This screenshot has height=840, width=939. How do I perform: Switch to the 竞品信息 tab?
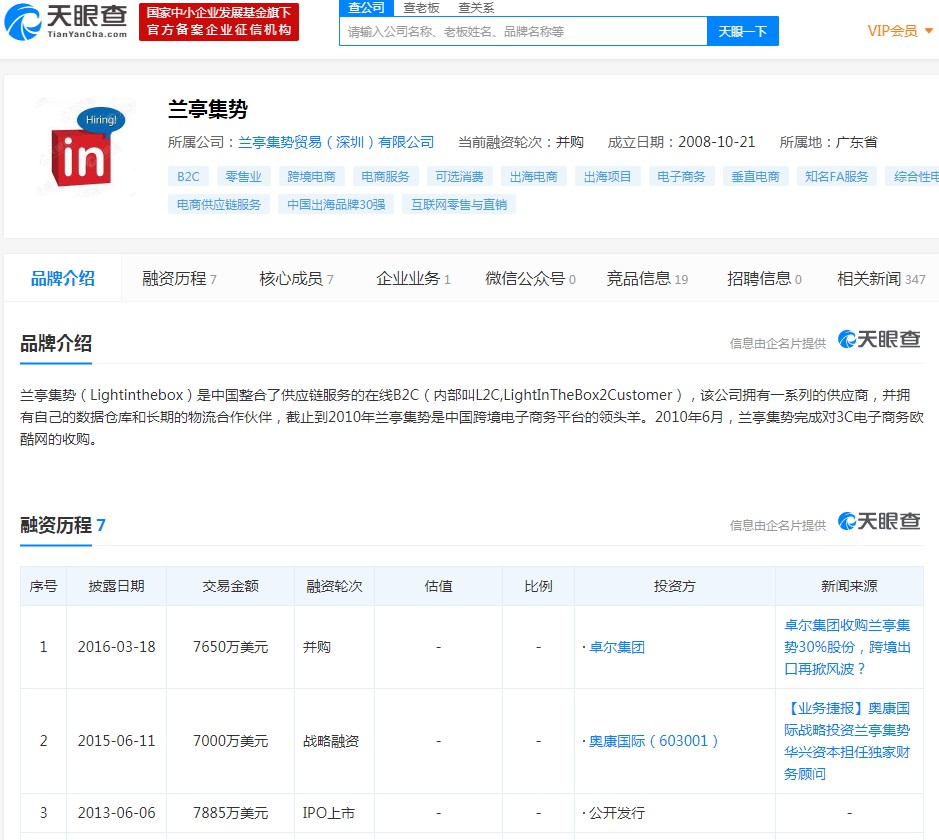pos(647,279)
